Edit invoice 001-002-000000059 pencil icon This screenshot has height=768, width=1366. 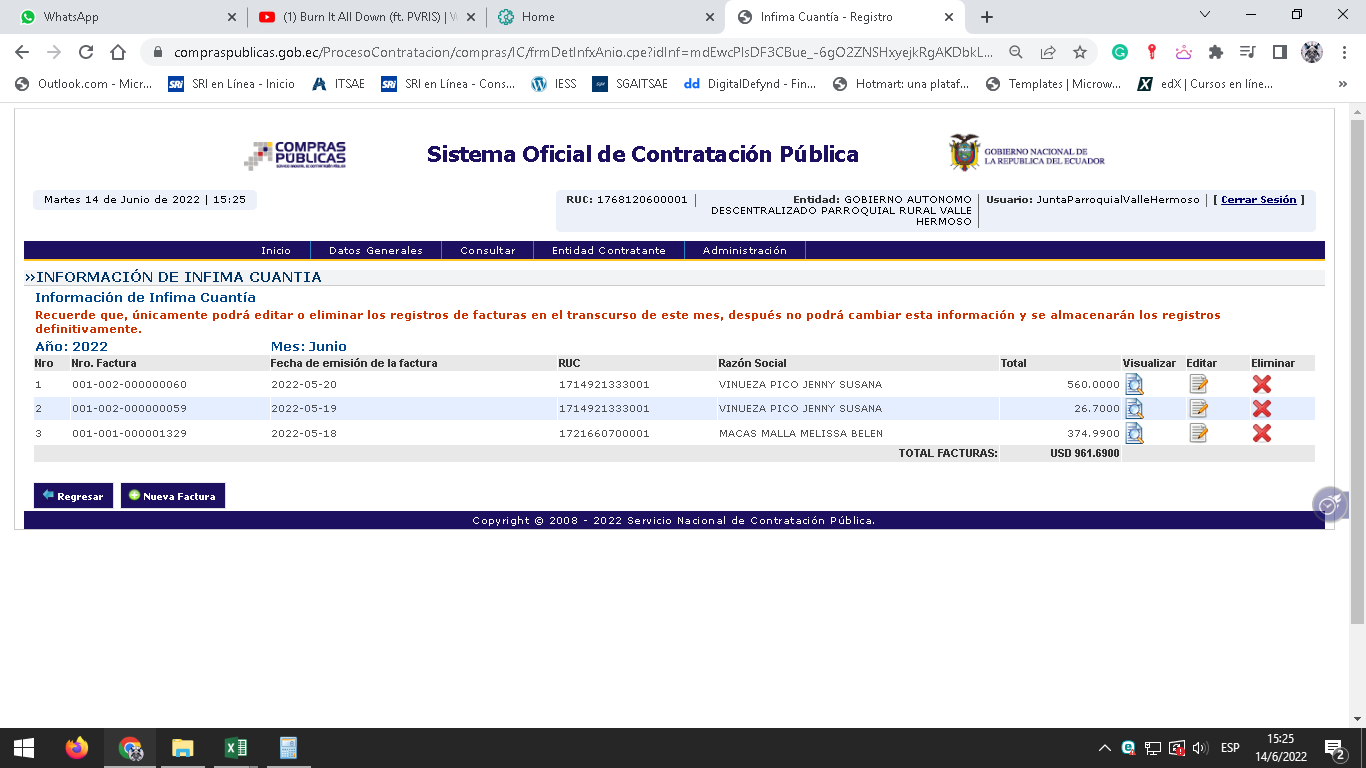(x=1198, y=408)
